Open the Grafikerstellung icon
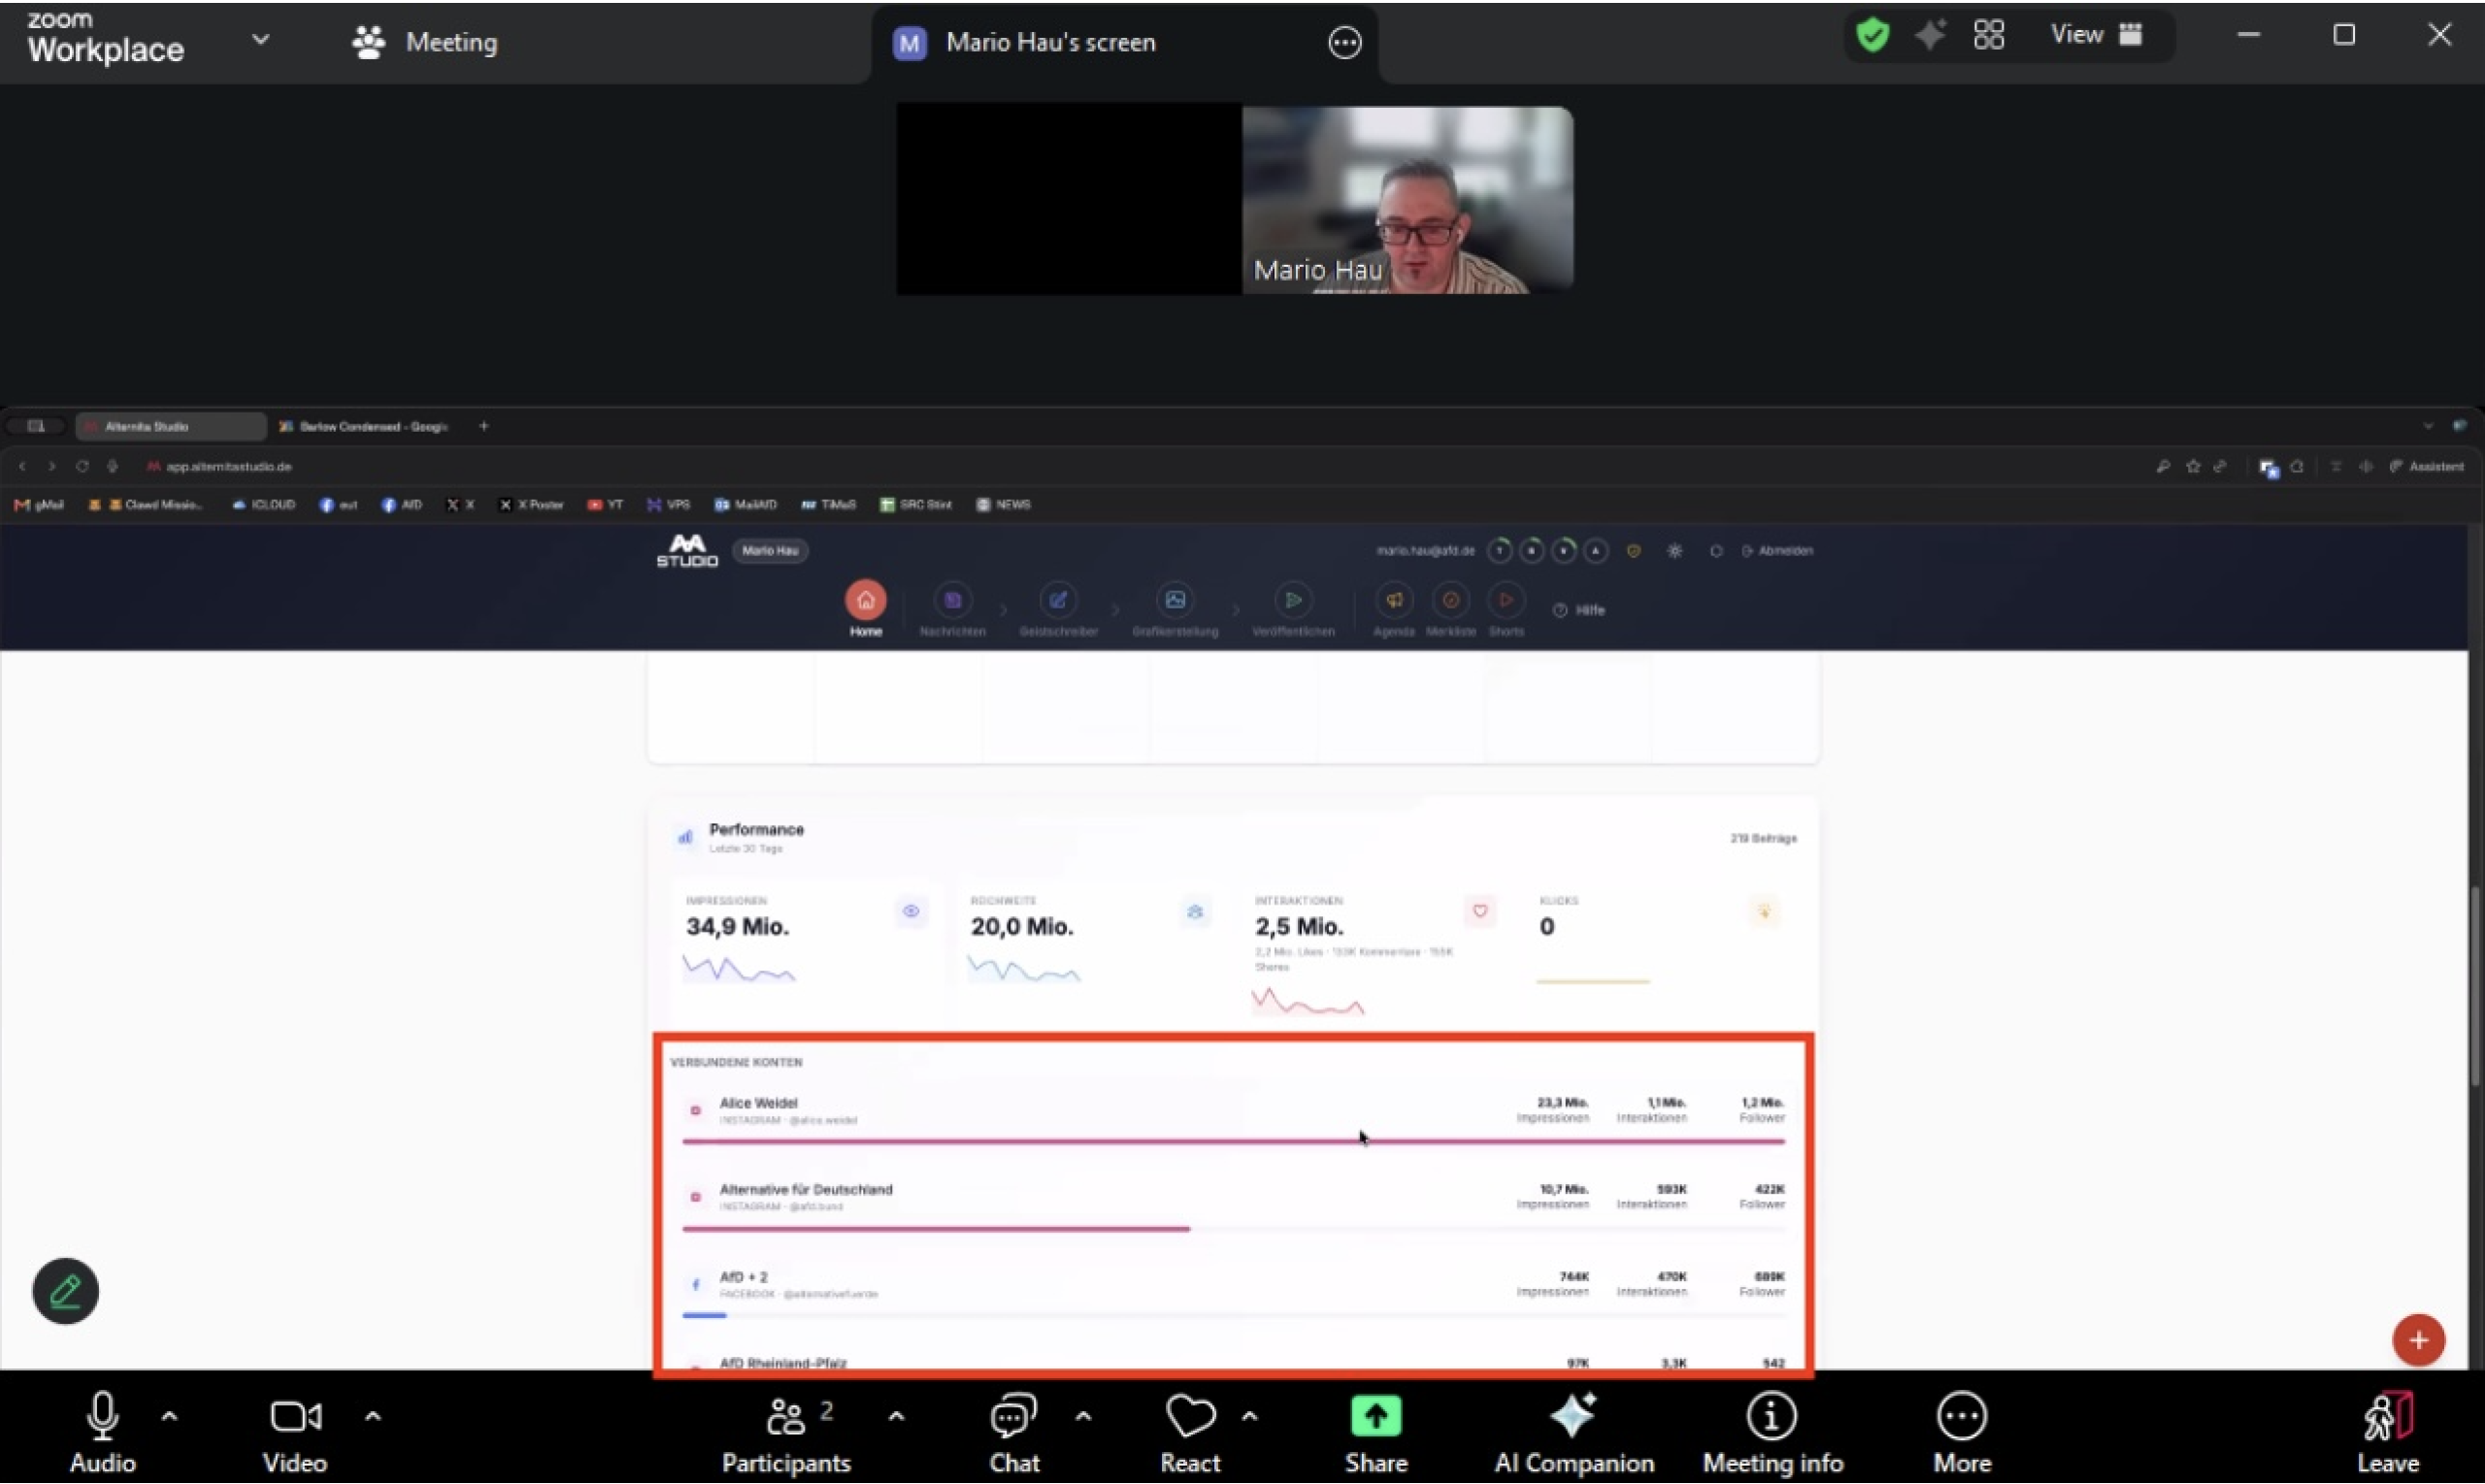Viewport: 2485px width, 1484px height. point(1175,601)
